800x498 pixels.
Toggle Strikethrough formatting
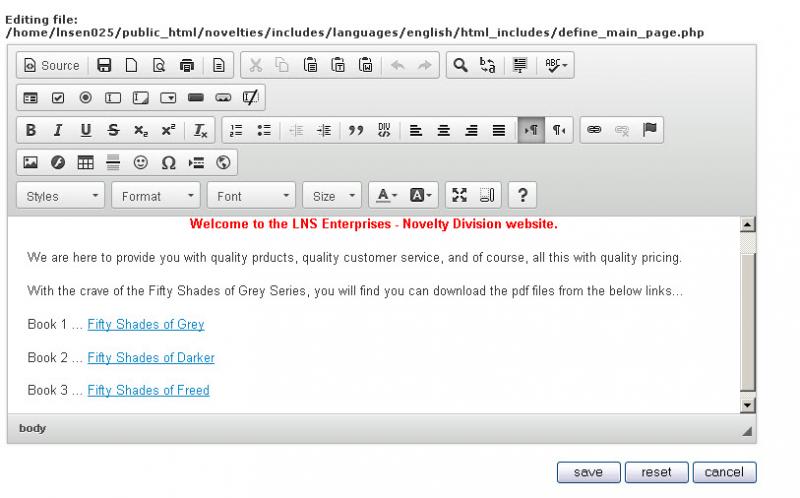click(113, 130)
